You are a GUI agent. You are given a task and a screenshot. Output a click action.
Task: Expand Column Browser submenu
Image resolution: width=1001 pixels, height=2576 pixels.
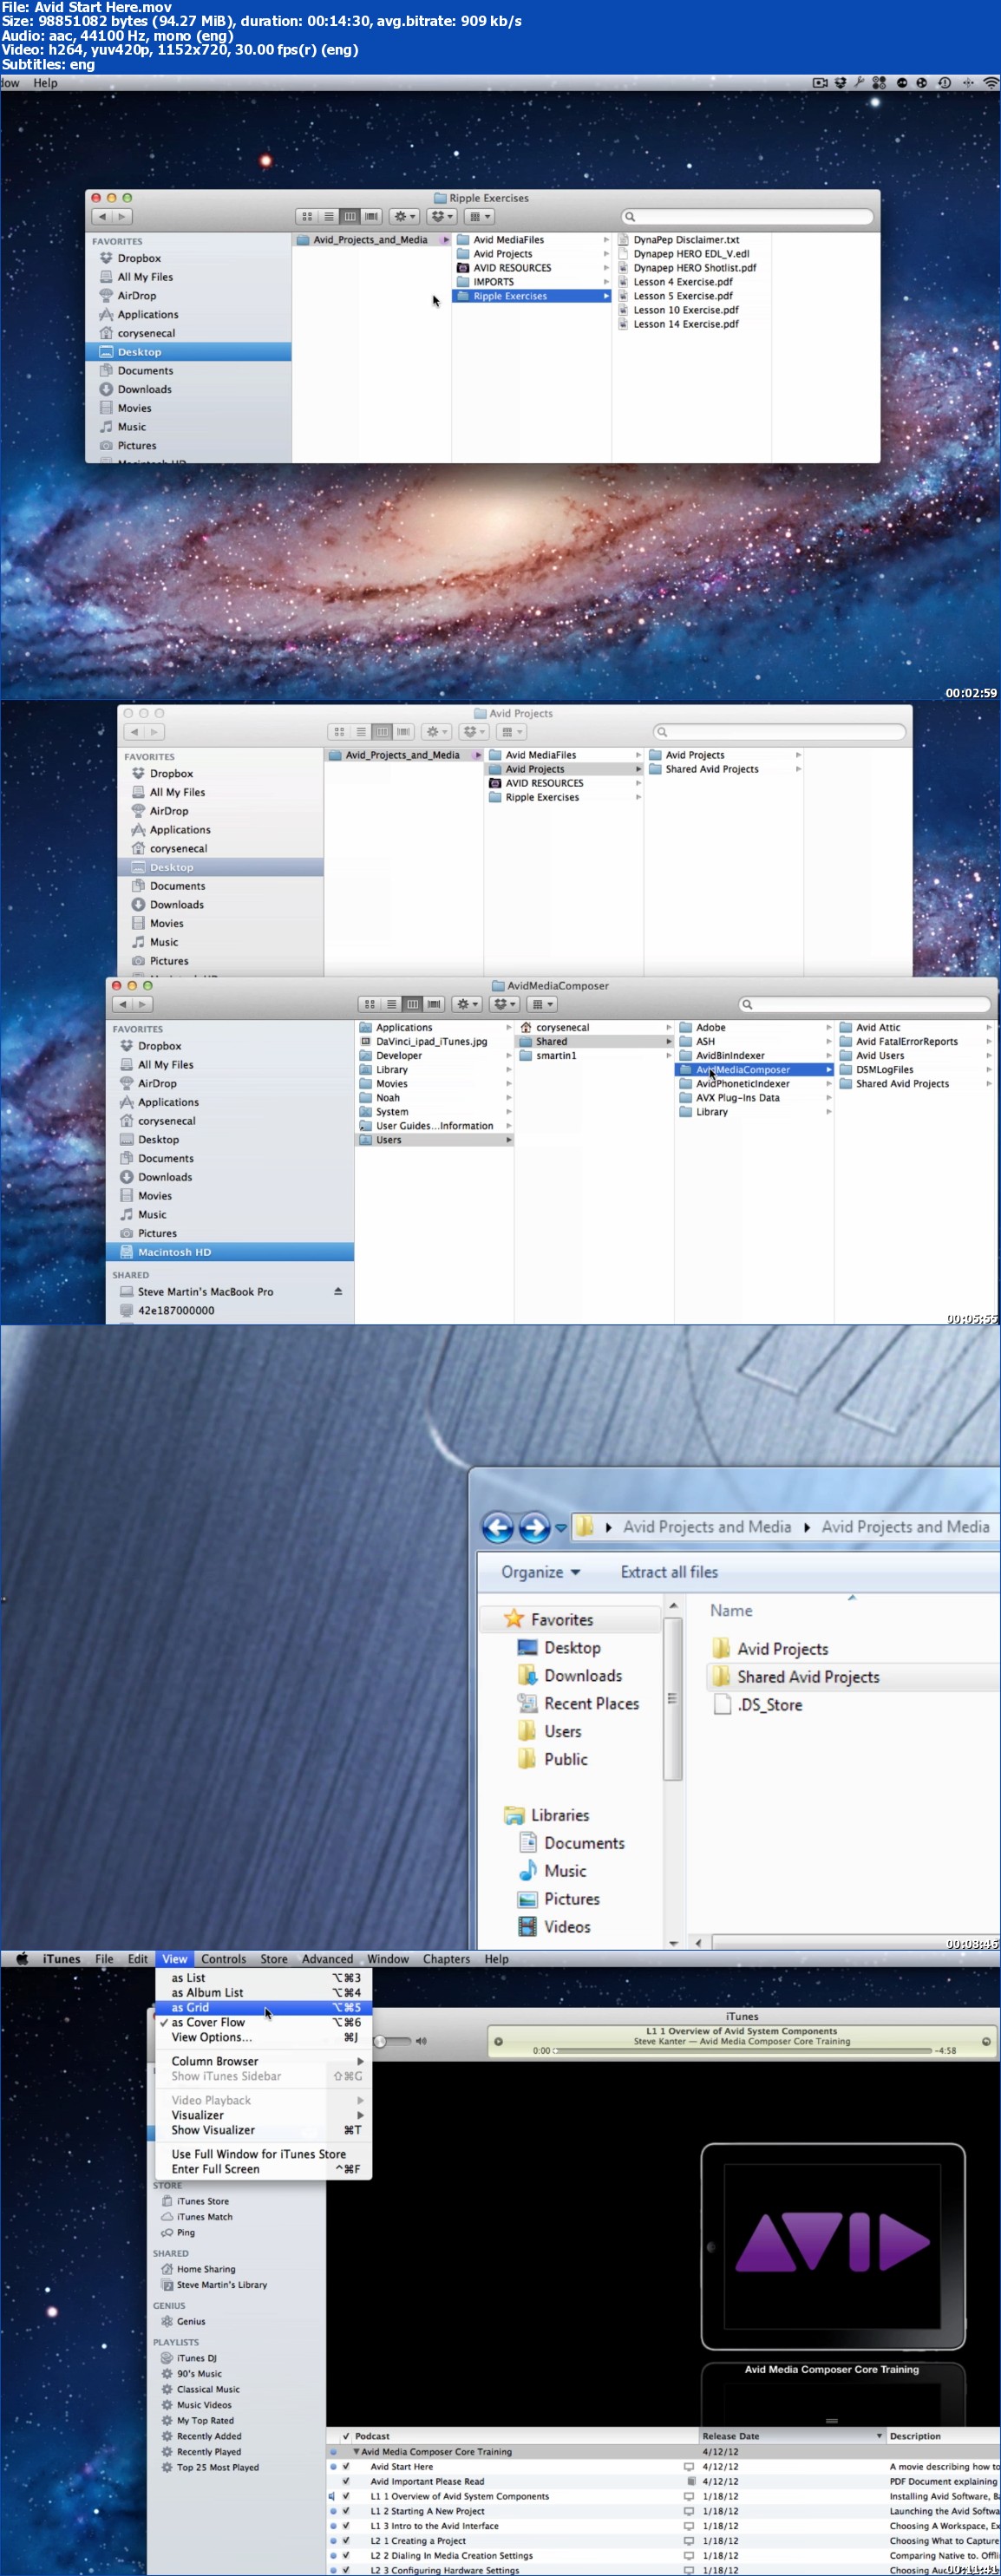click(264, 2061)
